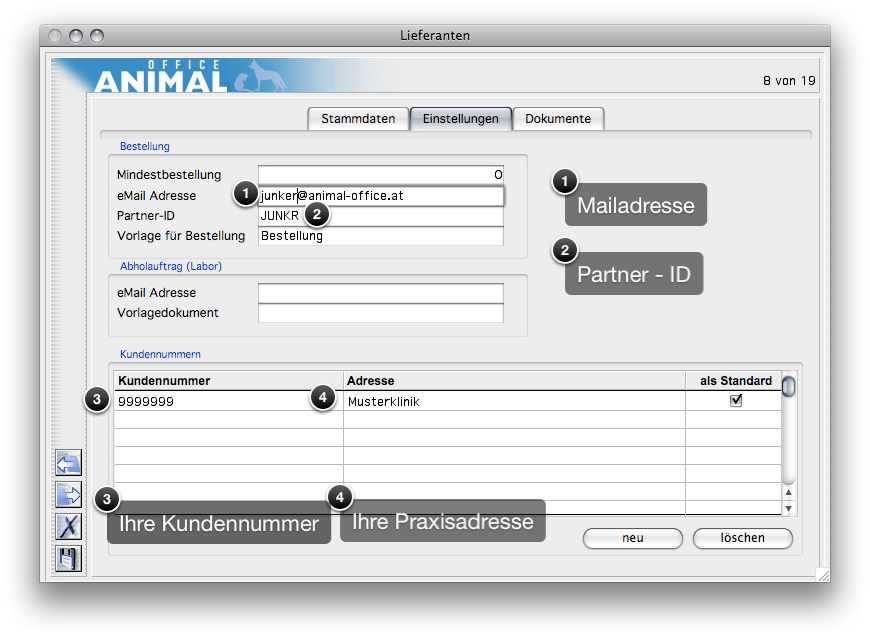Select the Einstellungen tab
The image size is (870, 637).
pyautogui.click(x=460, y=119)
